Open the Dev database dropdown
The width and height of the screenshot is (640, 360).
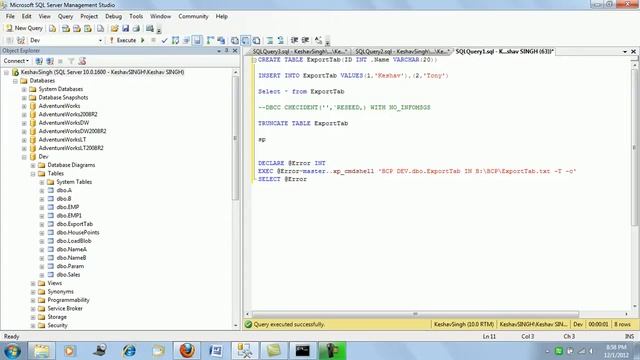100,40
